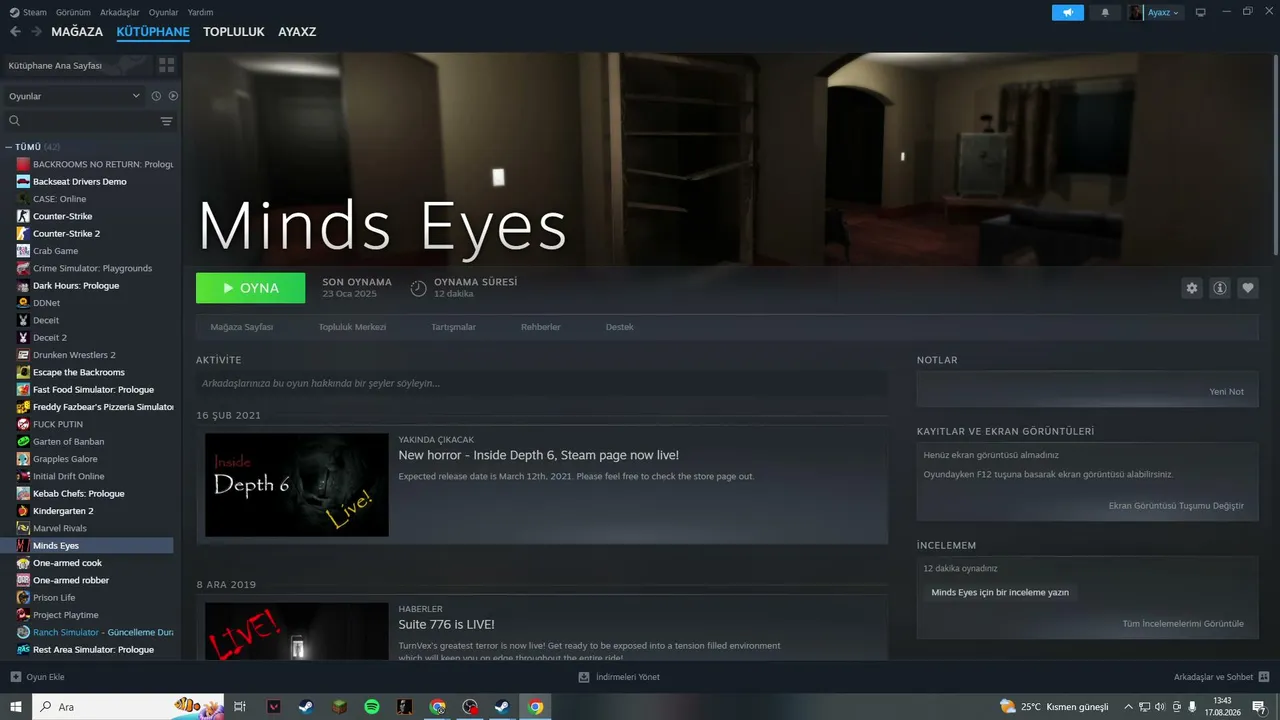1280x720 pixels.
Task: Click the Counter-Strike 2 game icon
Action: (x=23, y=234)
